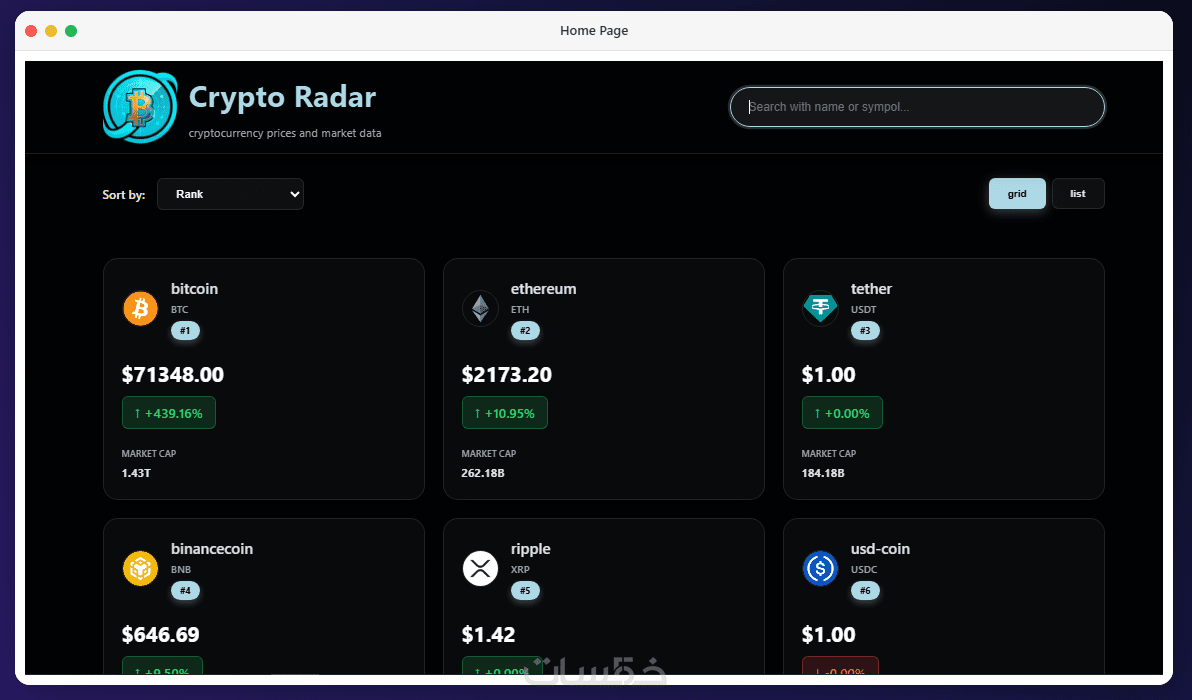Close the window with the red button

[x=31, y=30]
